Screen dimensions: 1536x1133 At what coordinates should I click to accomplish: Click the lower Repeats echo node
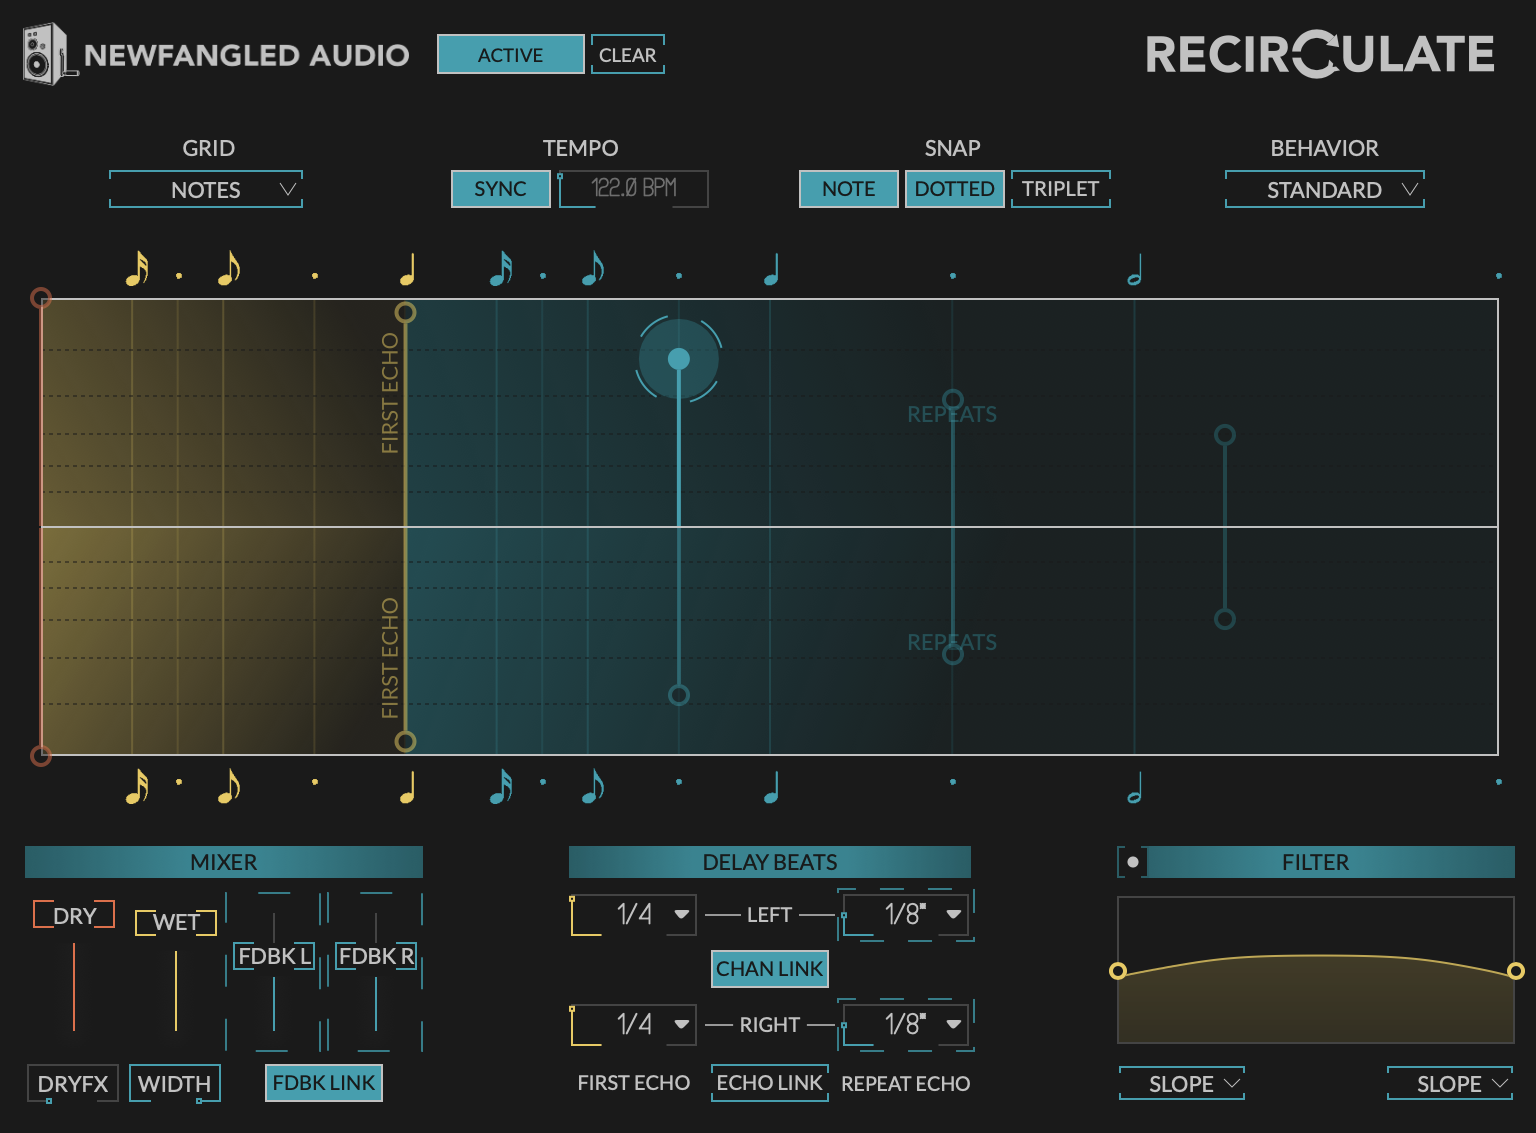(x=953, y=655)
